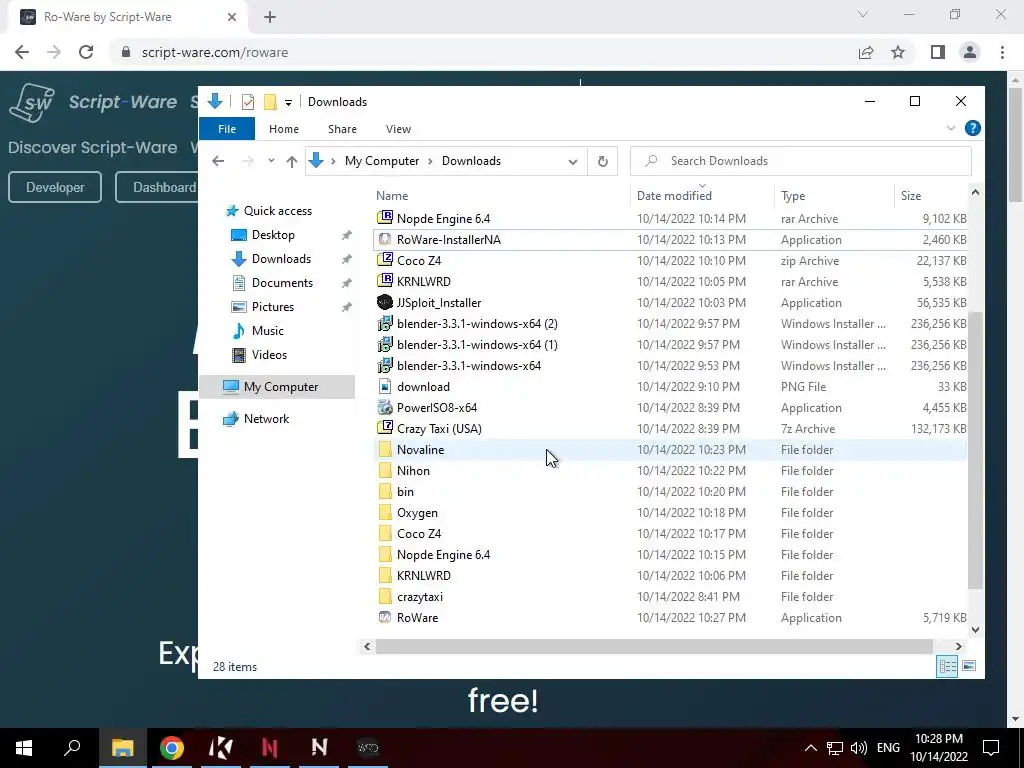Open Chrome side panel icon
Screen dimensions: 1024x768
click(x=938, y=52)
